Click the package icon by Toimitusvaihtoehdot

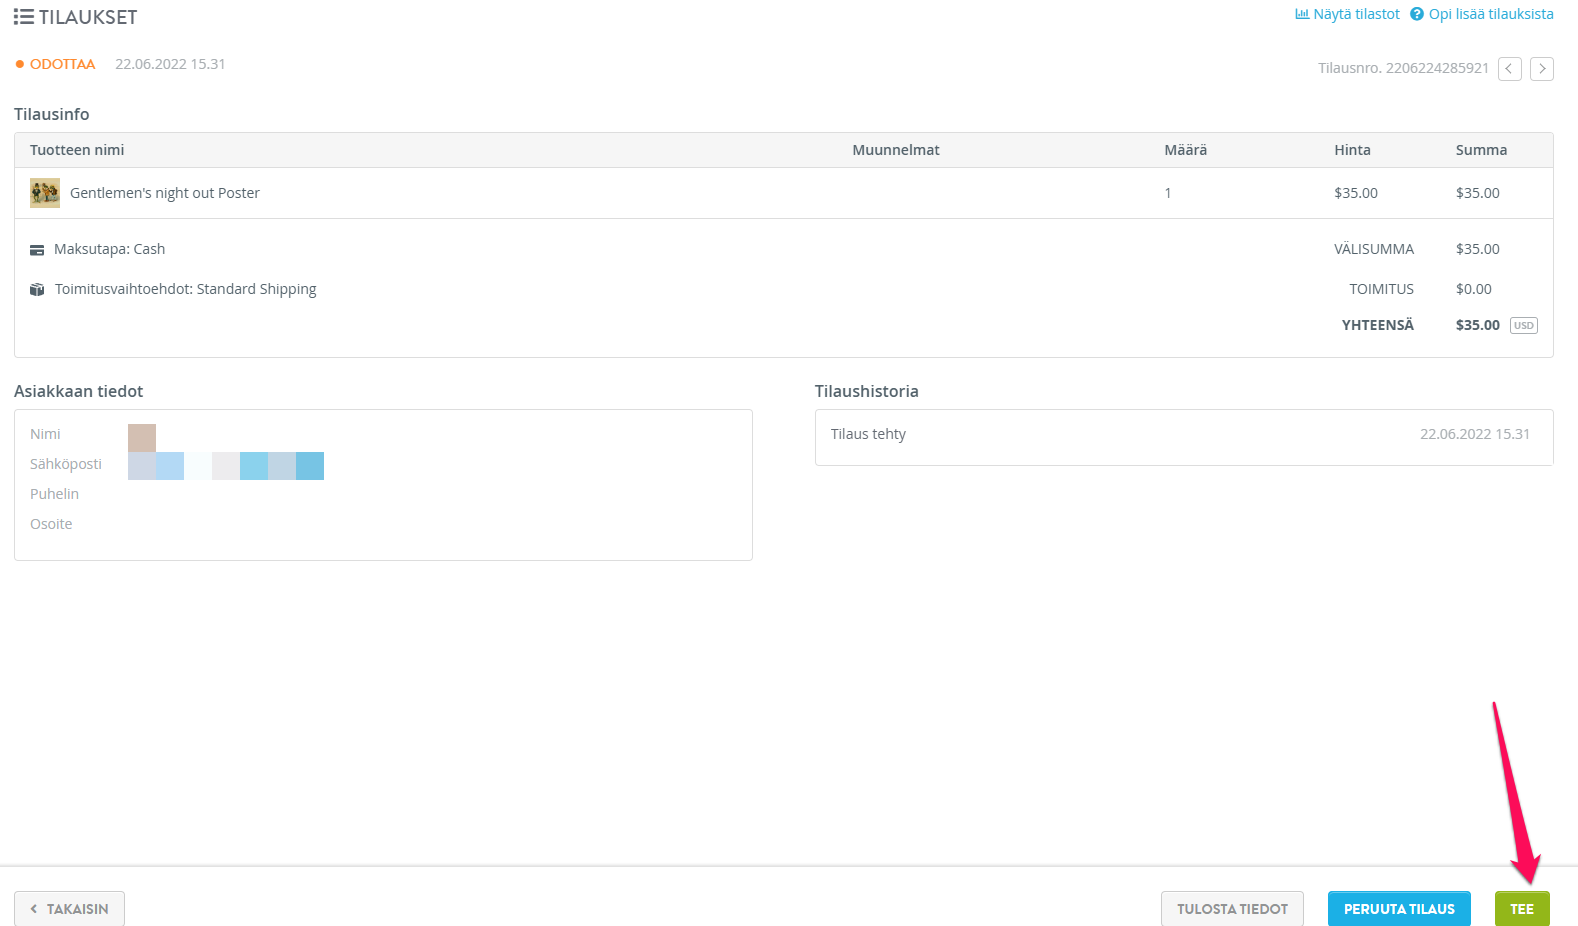tap(37, 290)
